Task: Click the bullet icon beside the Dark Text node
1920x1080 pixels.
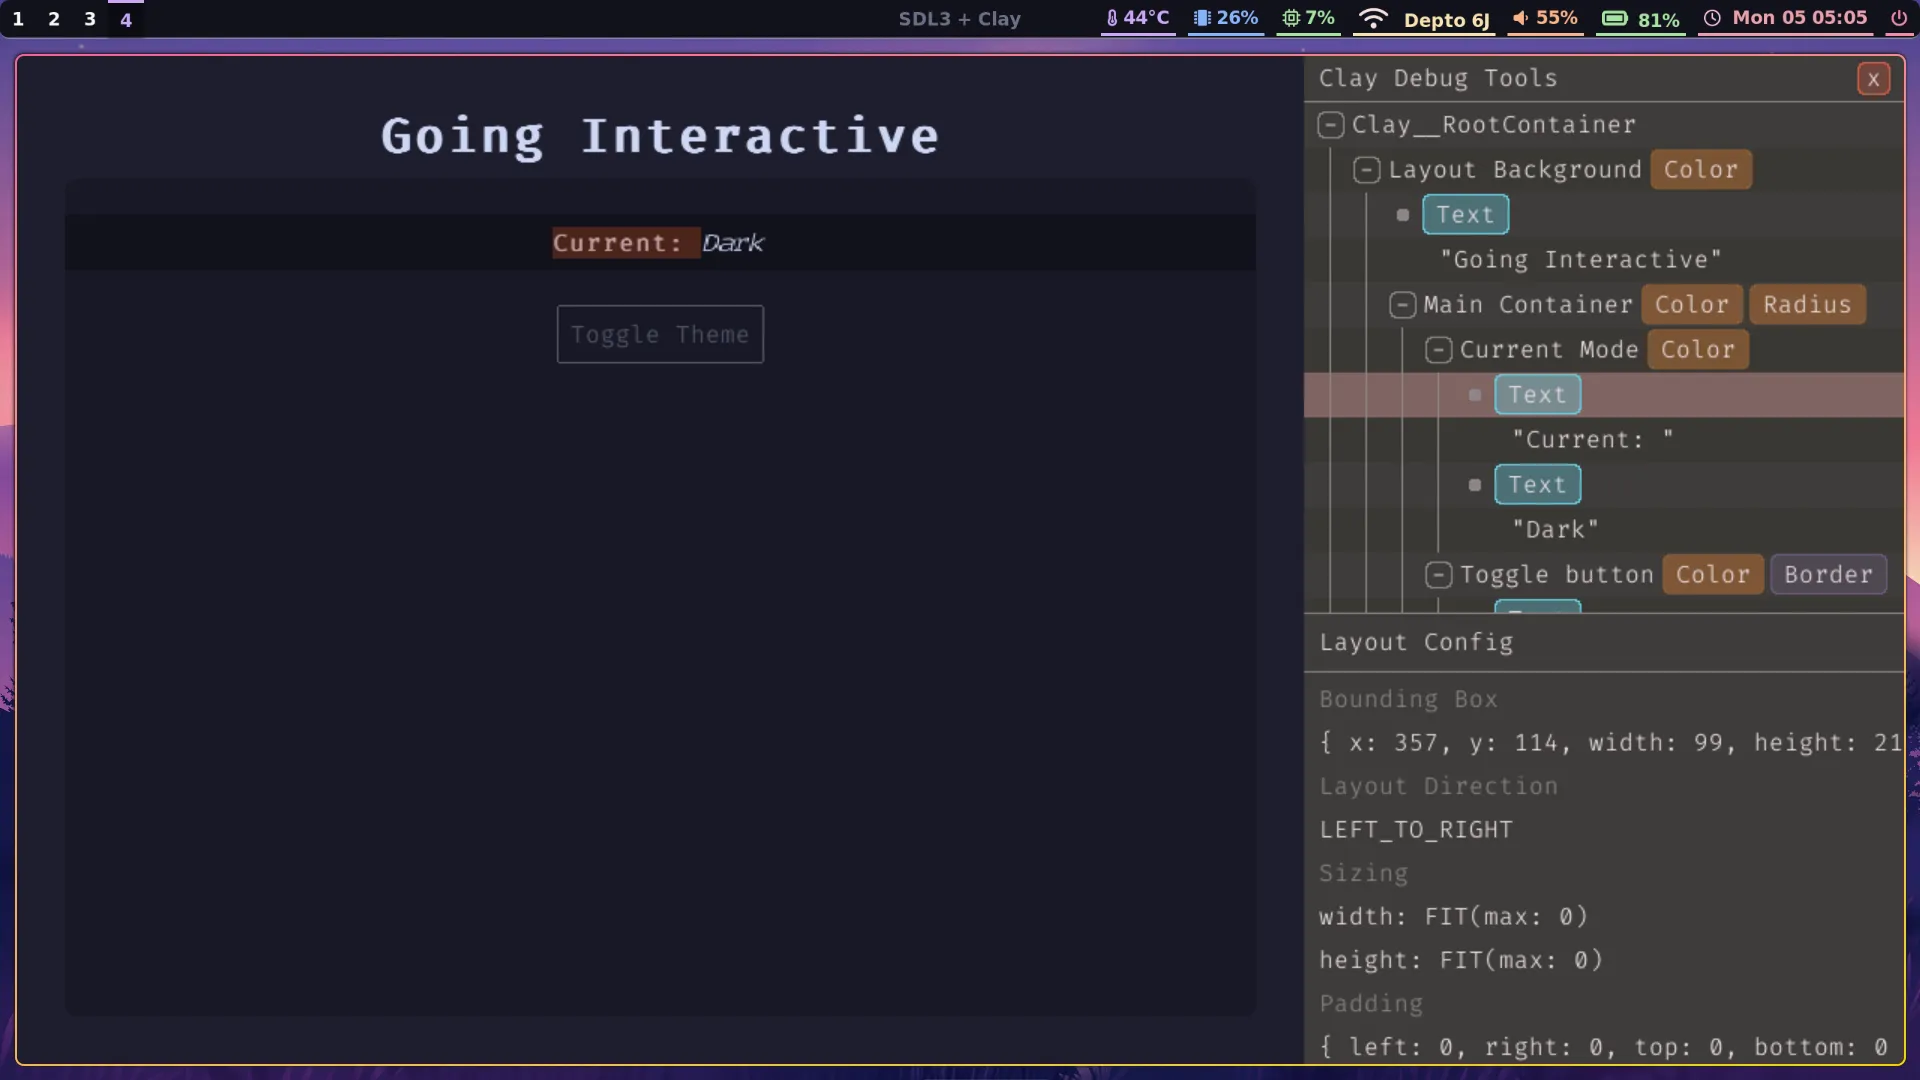Action: point(1475,484)
